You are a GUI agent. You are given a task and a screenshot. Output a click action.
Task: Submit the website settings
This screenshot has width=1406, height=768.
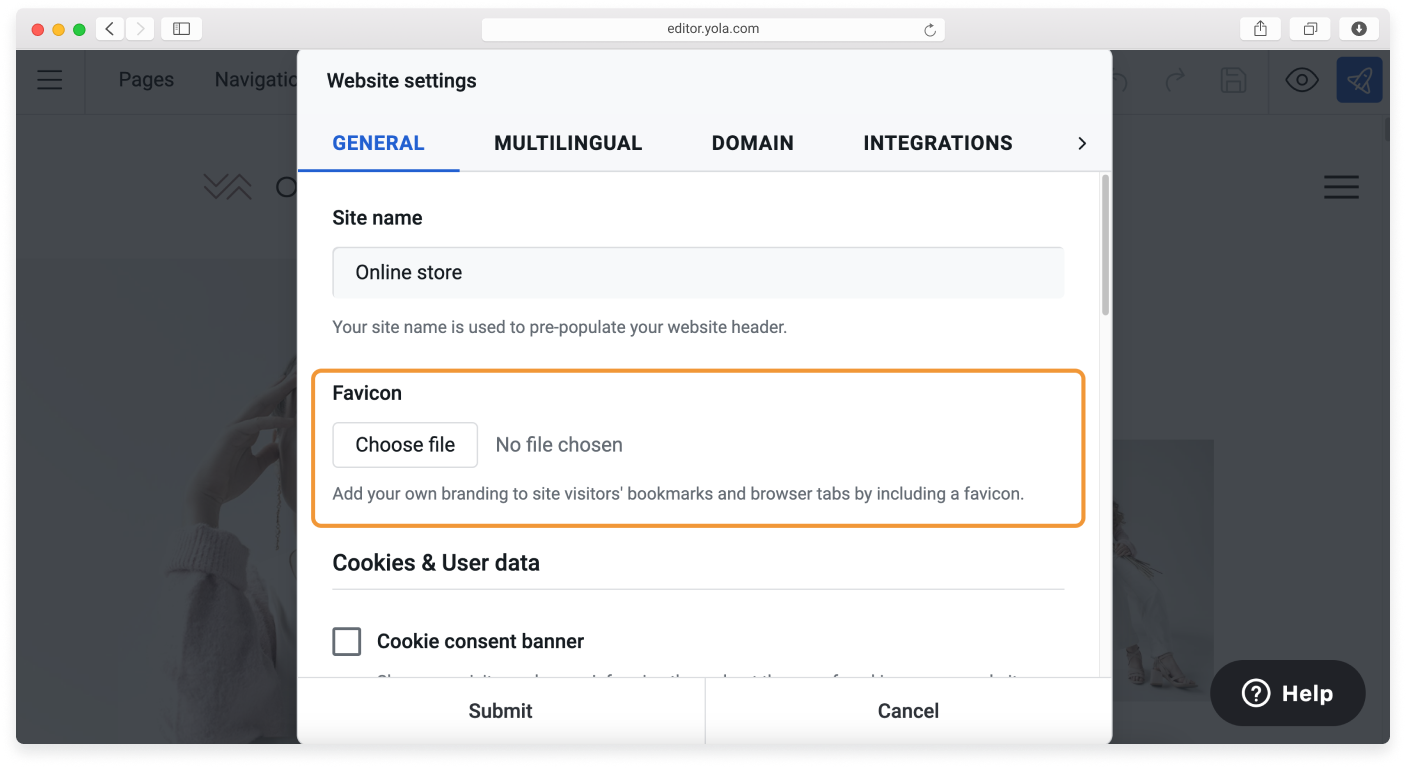tap(500, 711)
